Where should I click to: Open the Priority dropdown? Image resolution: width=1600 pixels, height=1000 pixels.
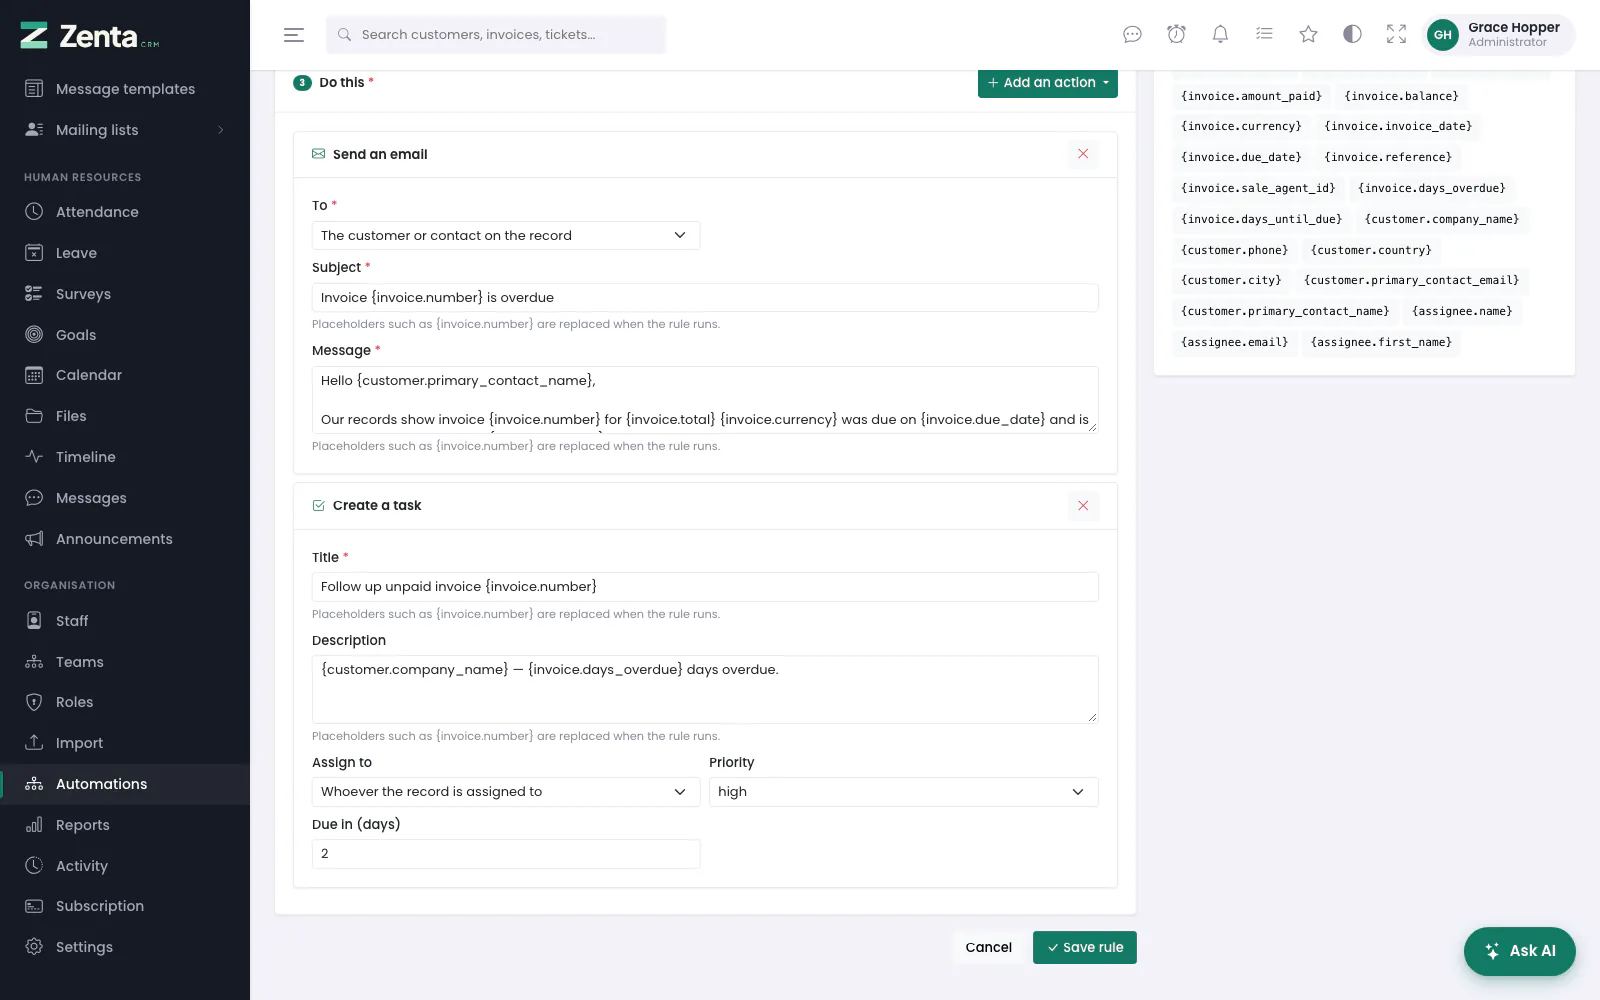click(x=903, y=792)
